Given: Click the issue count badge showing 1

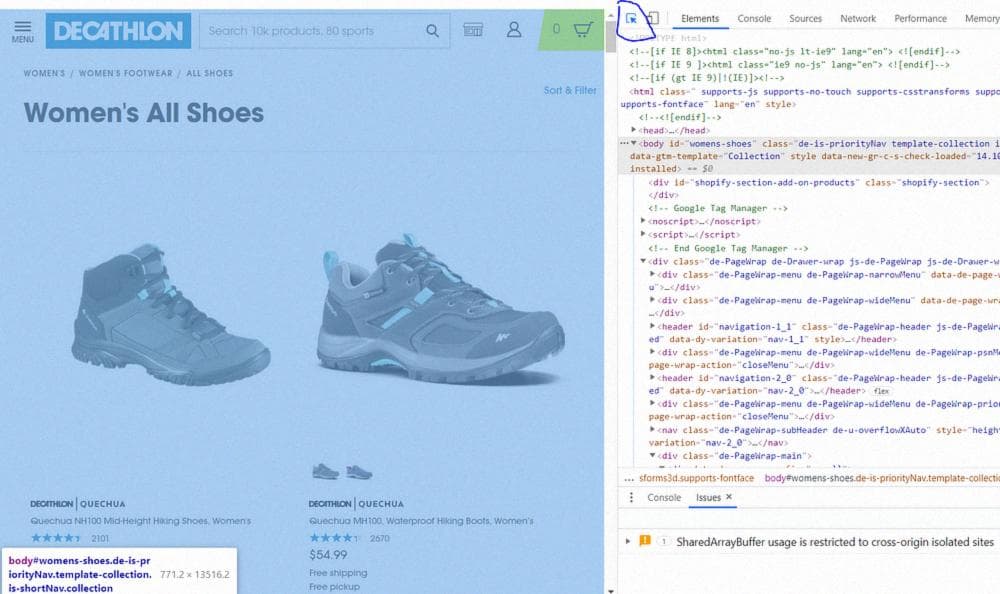Looking at the screenshot, I should pyautogui.click(x=663, y=541).
